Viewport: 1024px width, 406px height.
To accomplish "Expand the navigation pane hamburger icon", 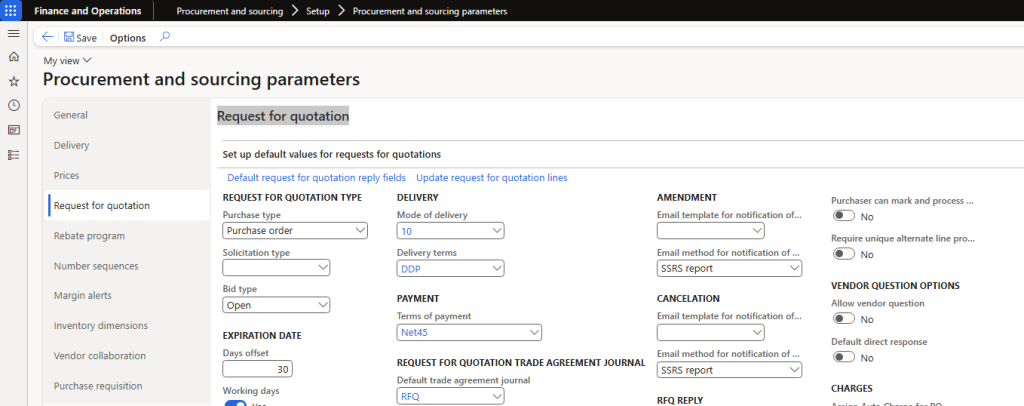I will [x=13, y=34].
